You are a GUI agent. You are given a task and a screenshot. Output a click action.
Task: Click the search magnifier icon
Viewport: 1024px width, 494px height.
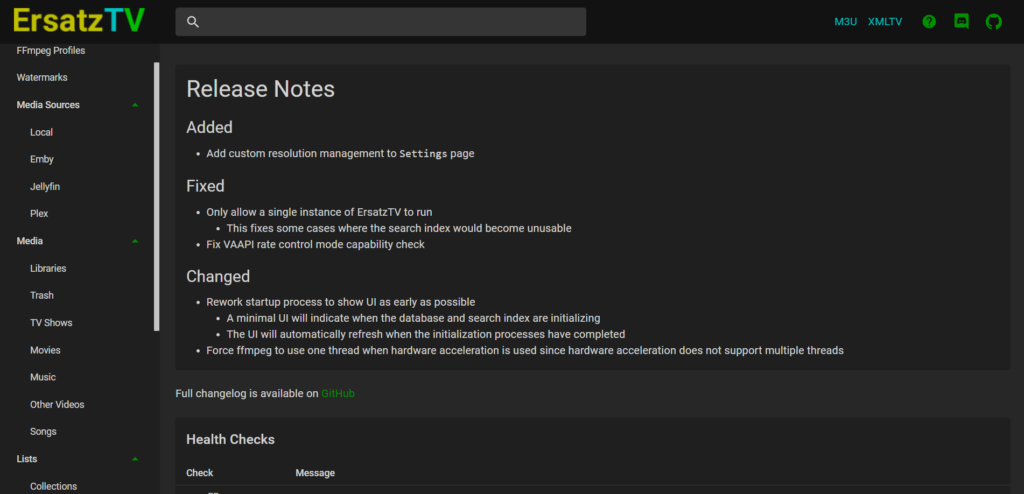pos(193,22)
